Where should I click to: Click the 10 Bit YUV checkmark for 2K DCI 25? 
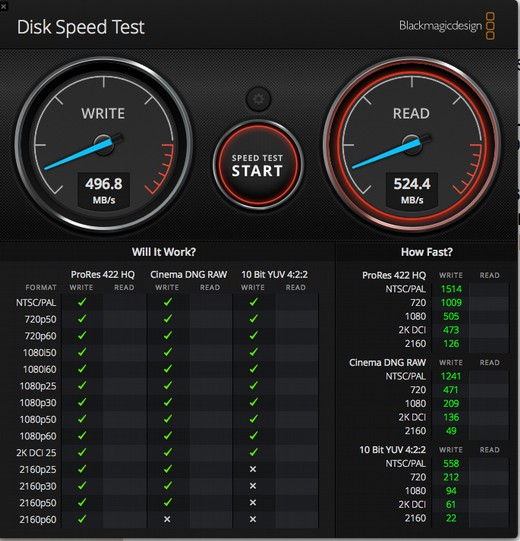[254, 452]
